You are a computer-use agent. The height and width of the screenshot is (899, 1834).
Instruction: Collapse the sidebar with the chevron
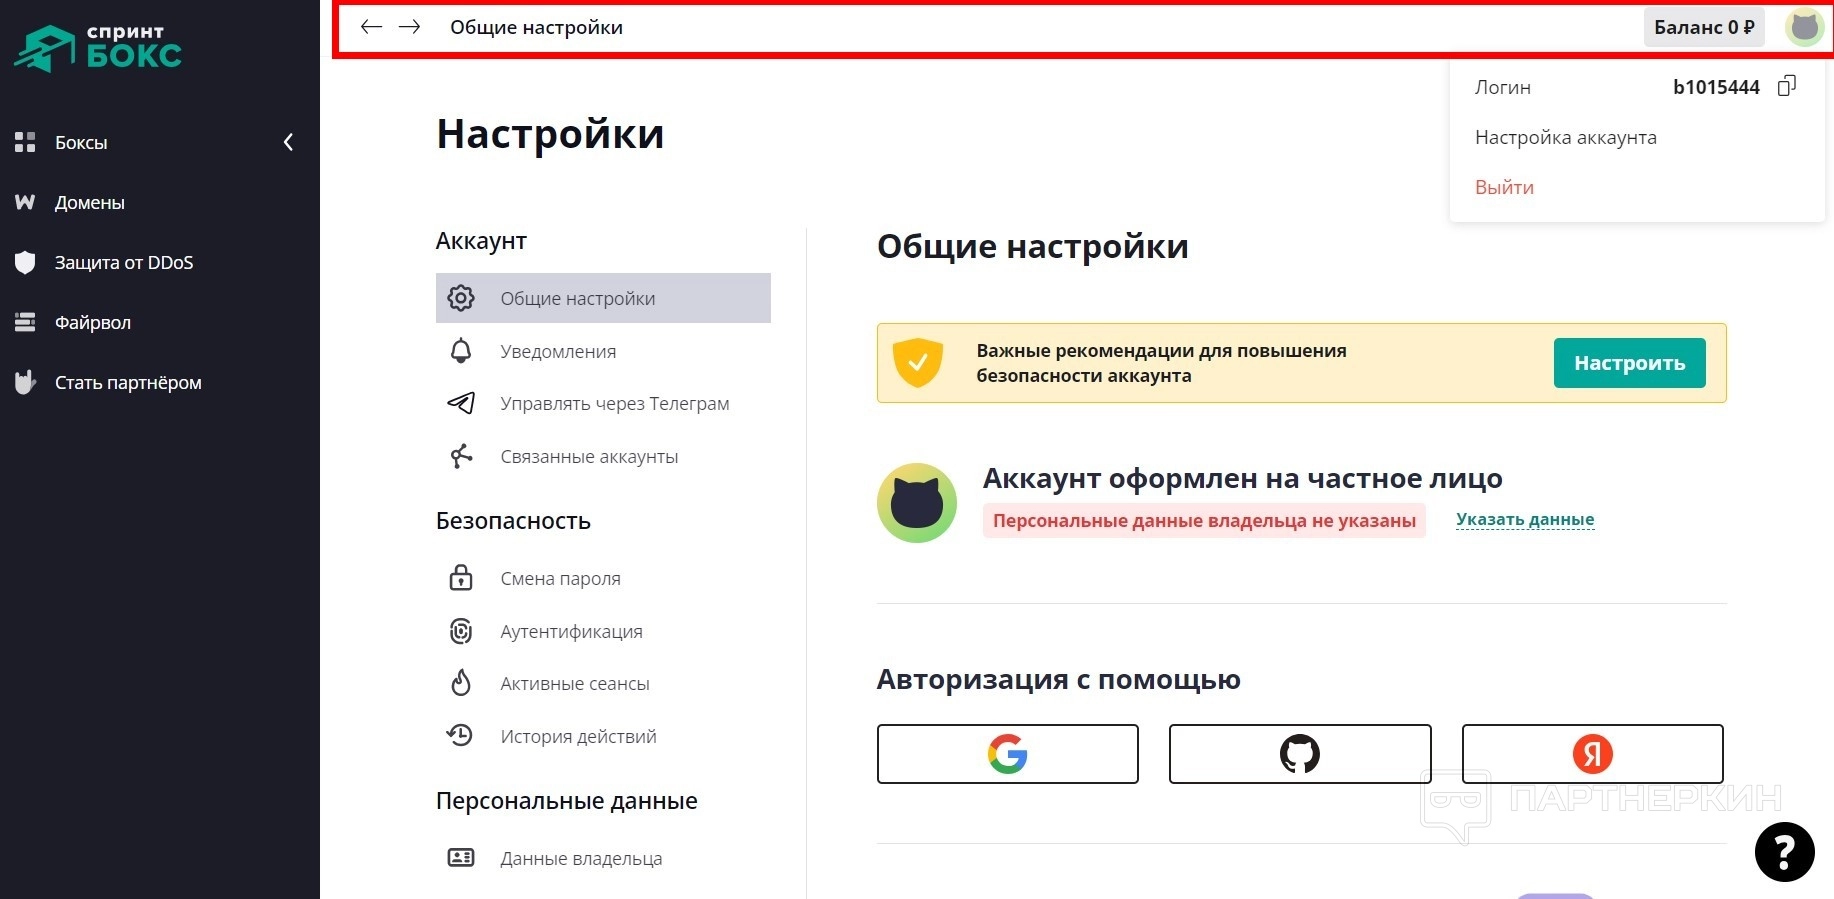288,142
